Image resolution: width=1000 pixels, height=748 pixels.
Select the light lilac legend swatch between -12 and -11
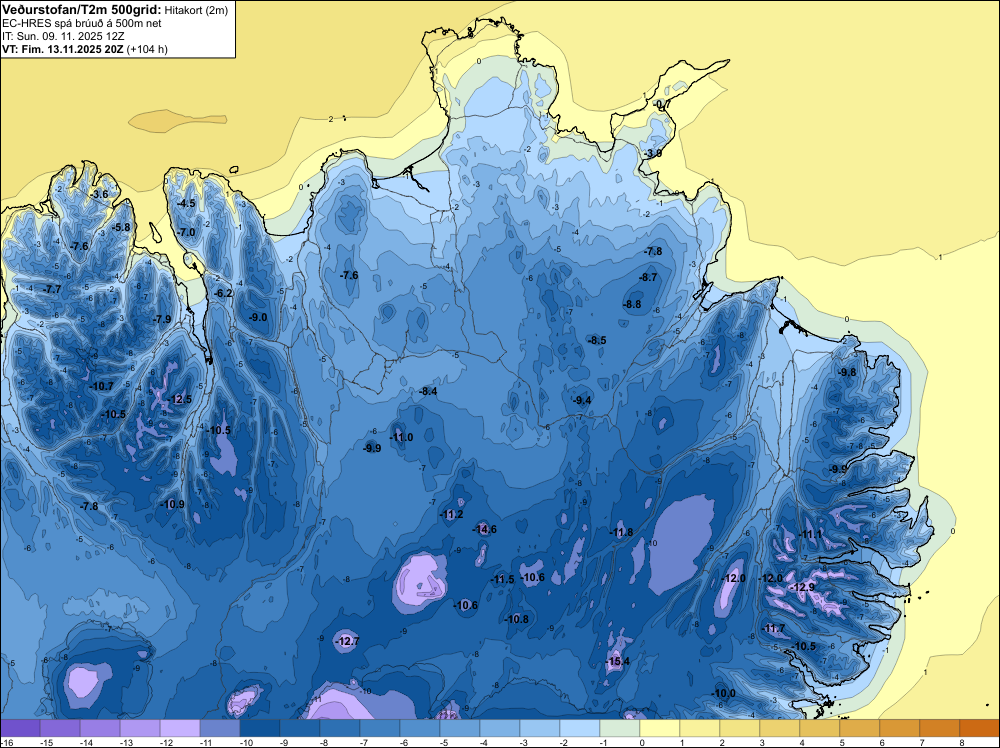click(180, 728)
